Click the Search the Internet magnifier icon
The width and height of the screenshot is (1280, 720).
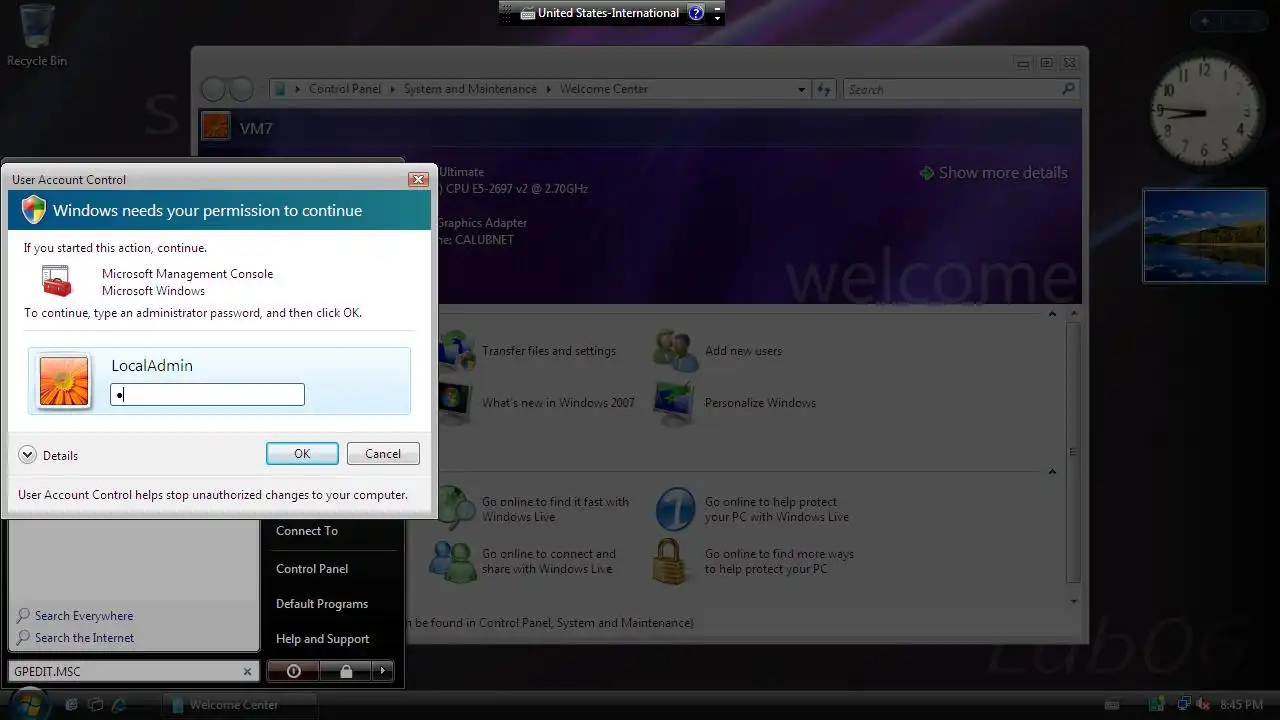pos(23,637)
